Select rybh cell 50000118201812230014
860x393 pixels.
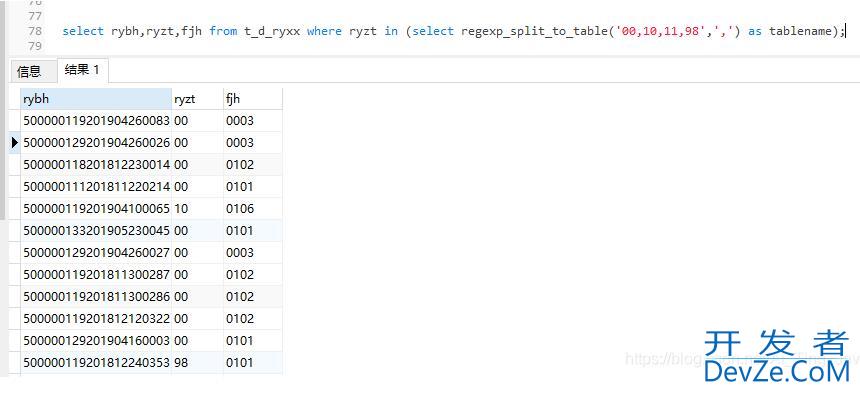click(96, 164)
